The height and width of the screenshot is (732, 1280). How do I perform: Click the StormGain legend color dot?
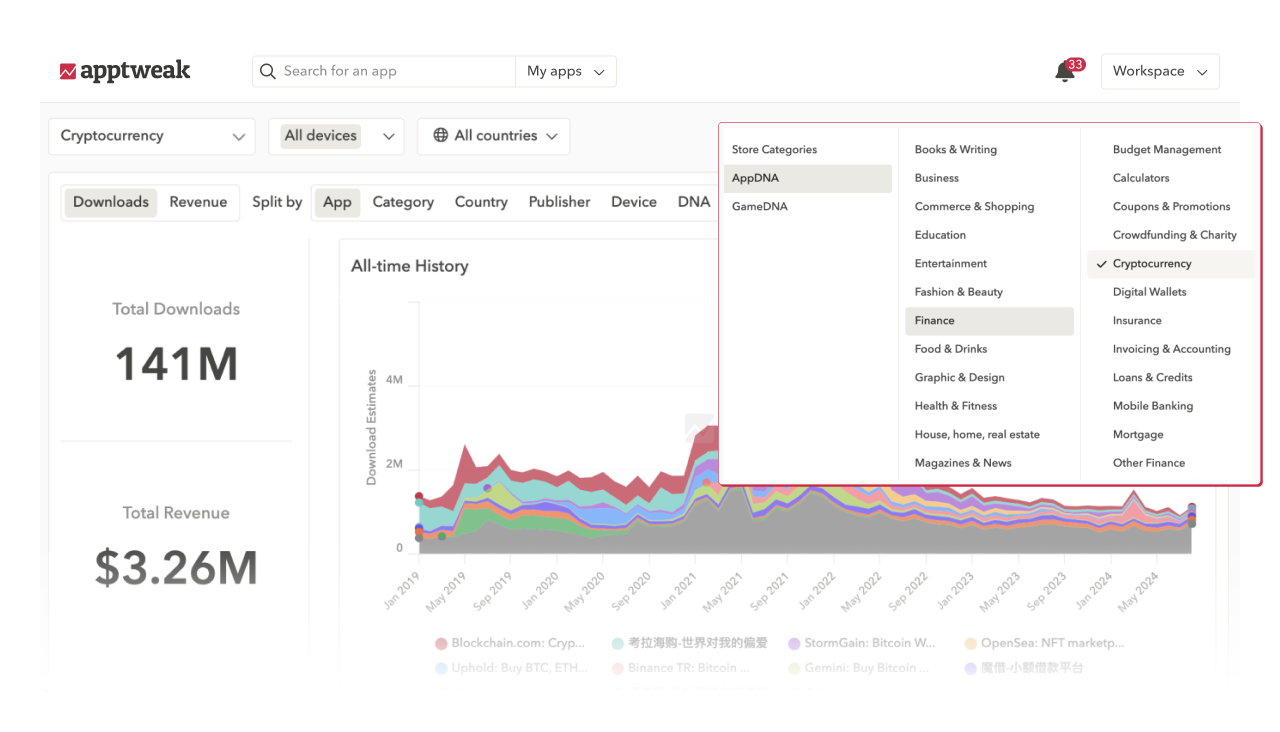pyautogui.click(x=794, y=644)
